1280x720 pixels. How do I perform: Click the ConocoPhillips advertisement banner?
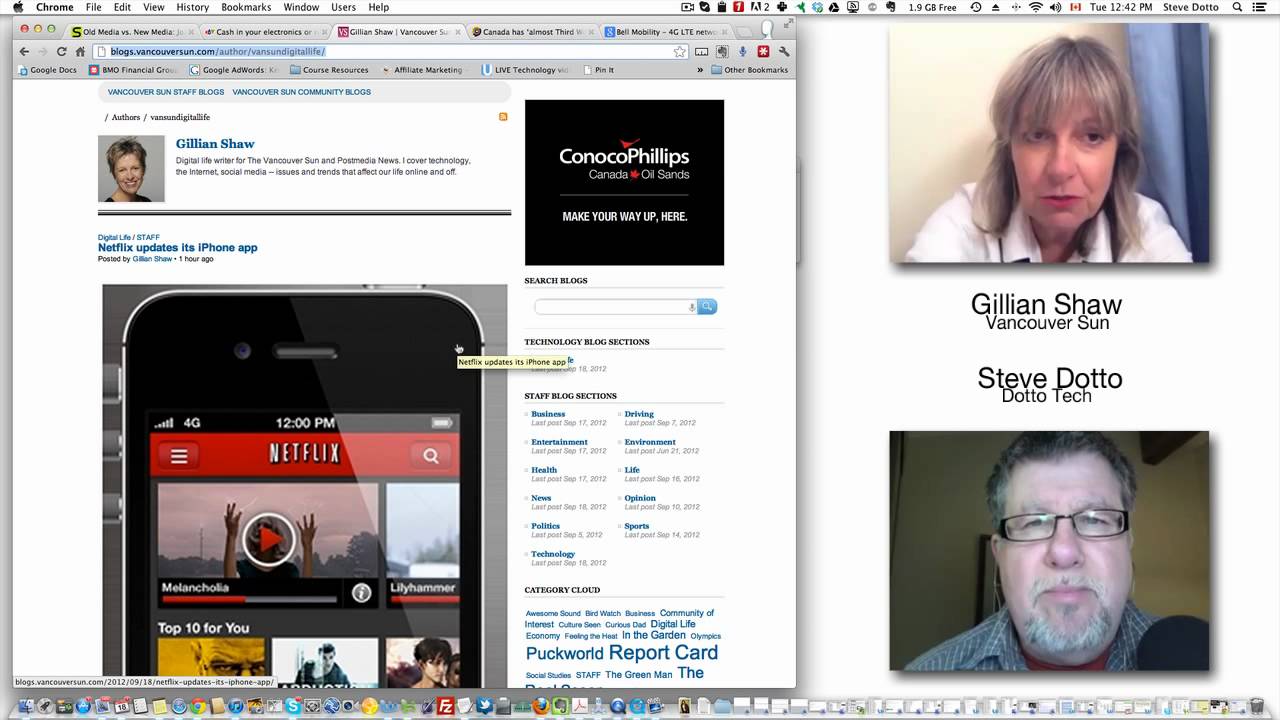tap(624, 182)
